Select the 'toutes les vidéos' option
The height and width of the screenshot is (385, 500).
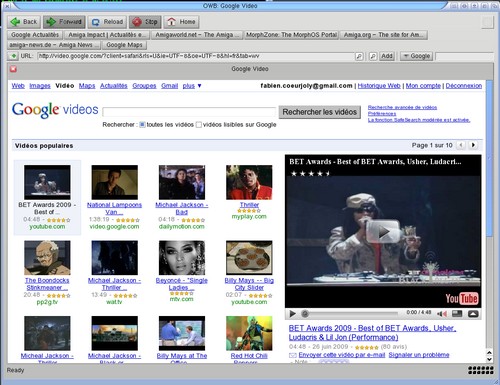(142, 125)
